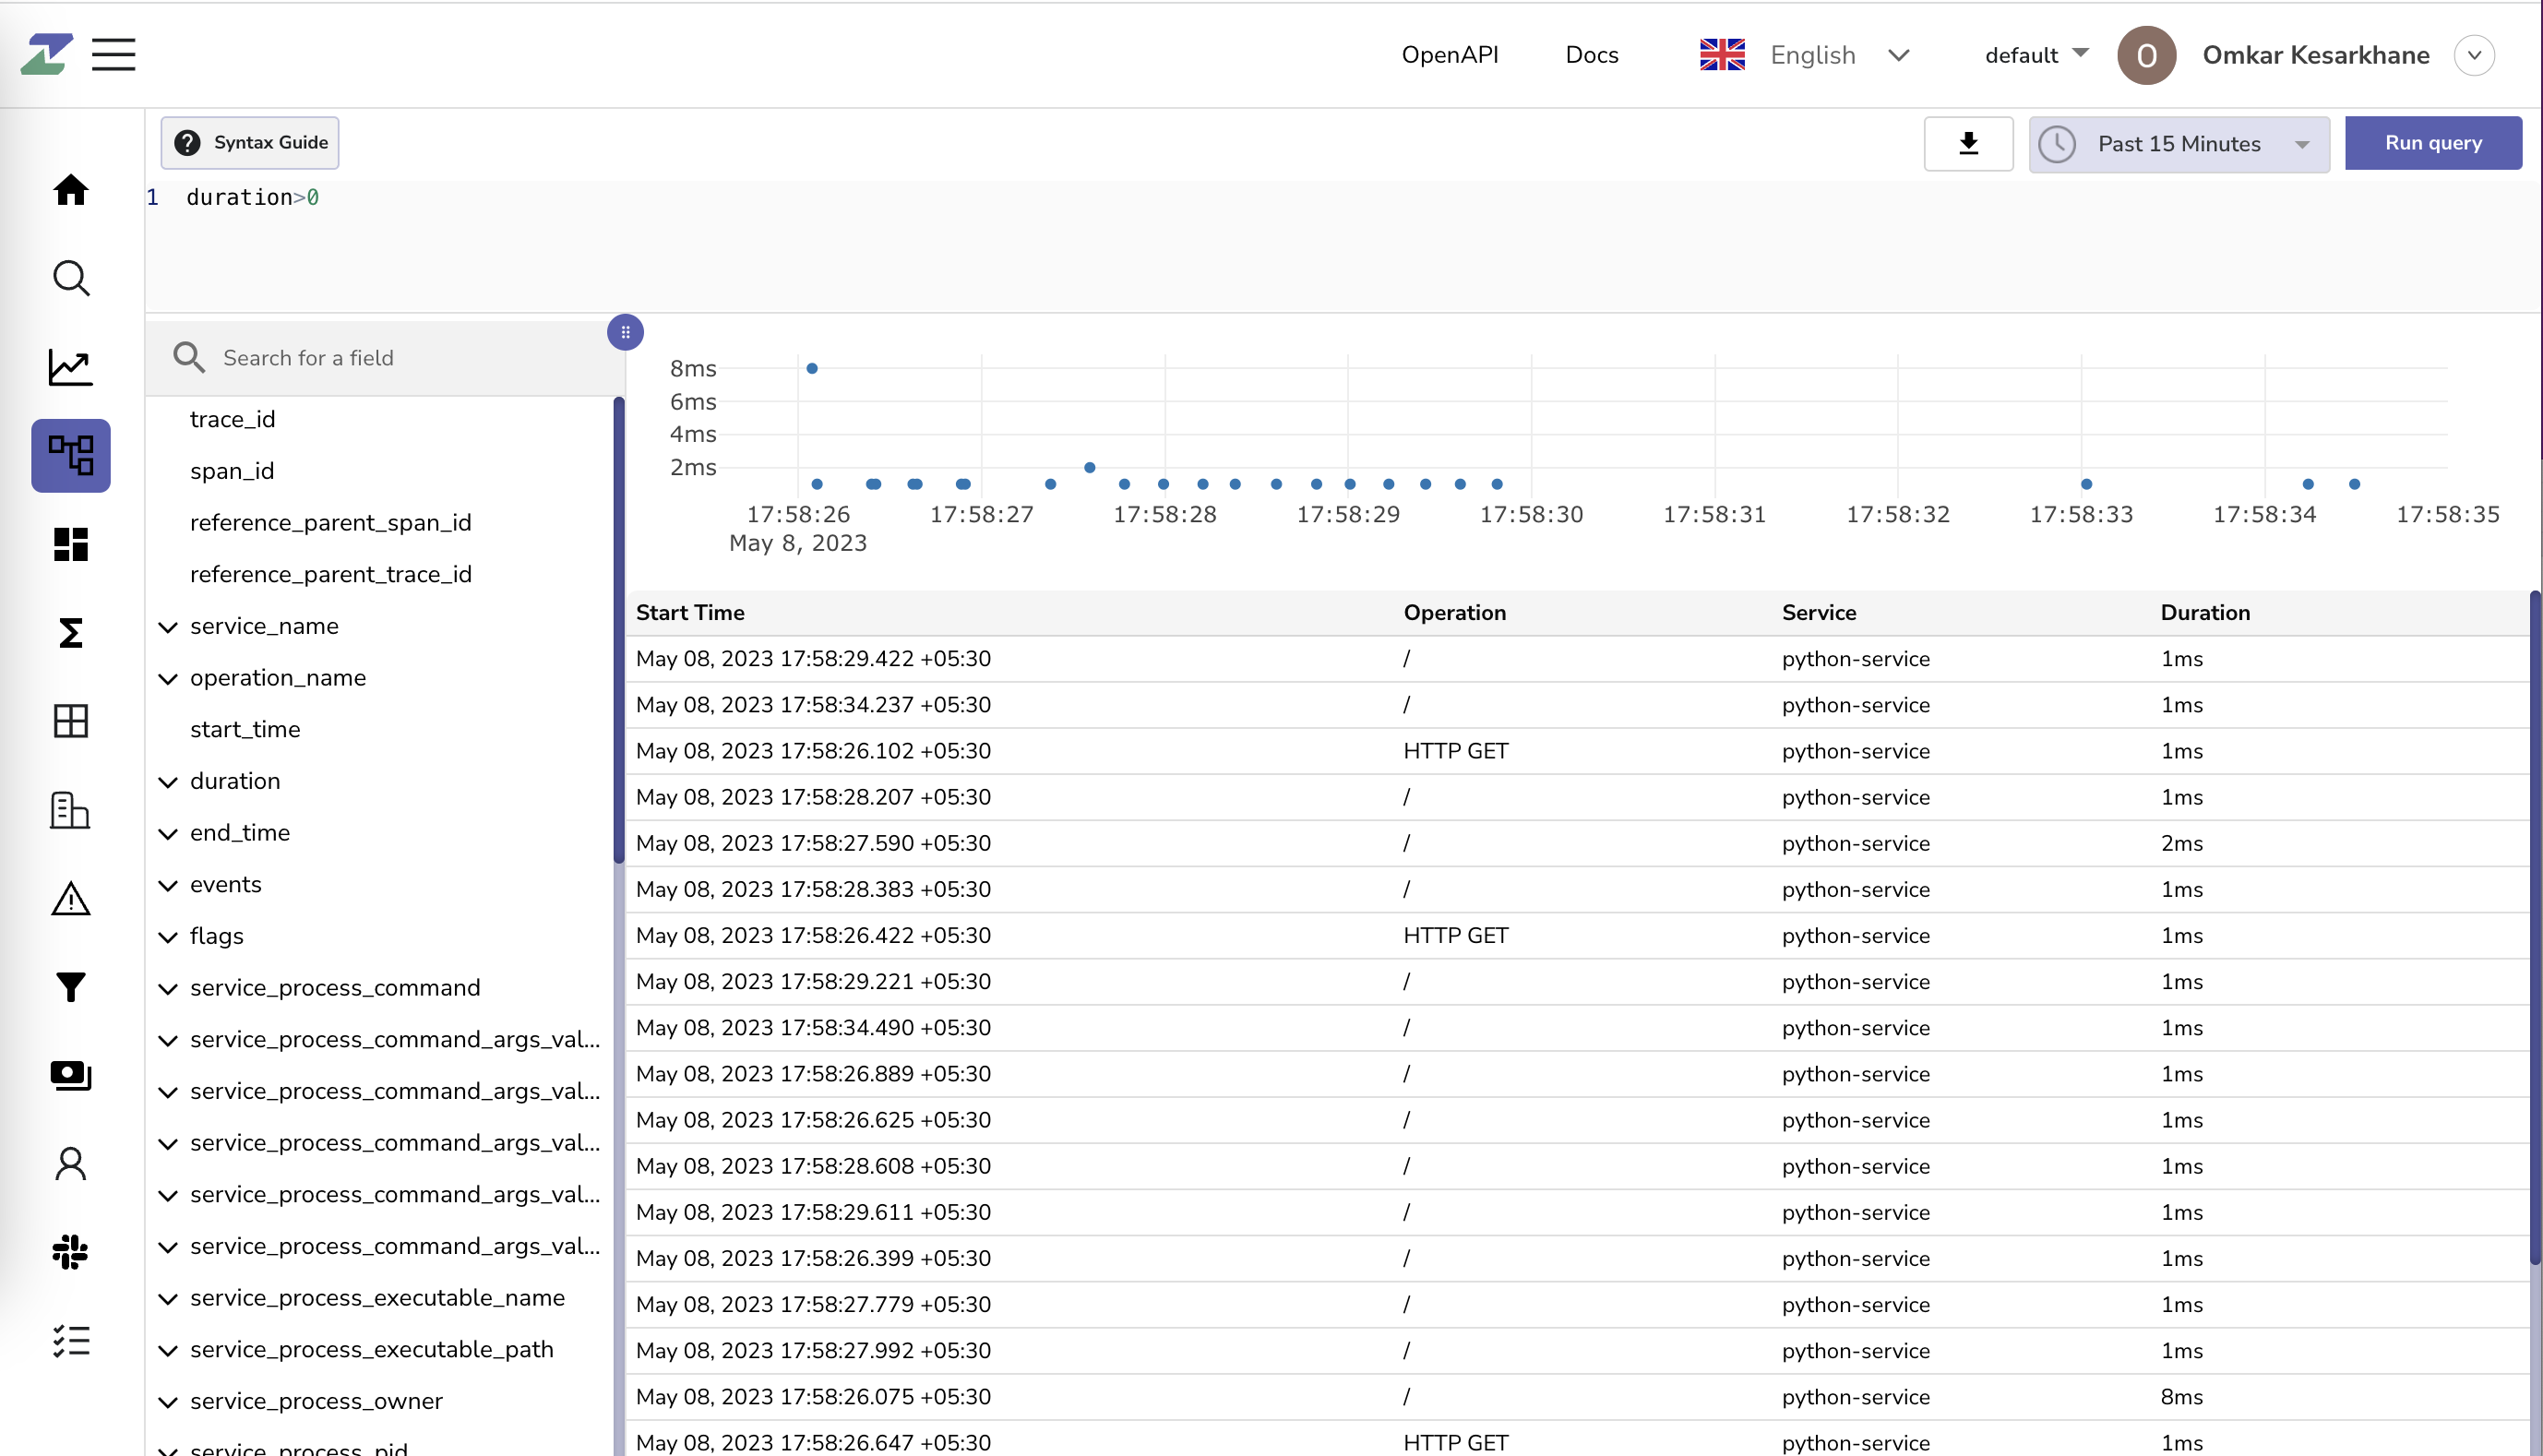Click the field search magnifier icon
The image size is (2543, 1456).
[x=188, y=357]
